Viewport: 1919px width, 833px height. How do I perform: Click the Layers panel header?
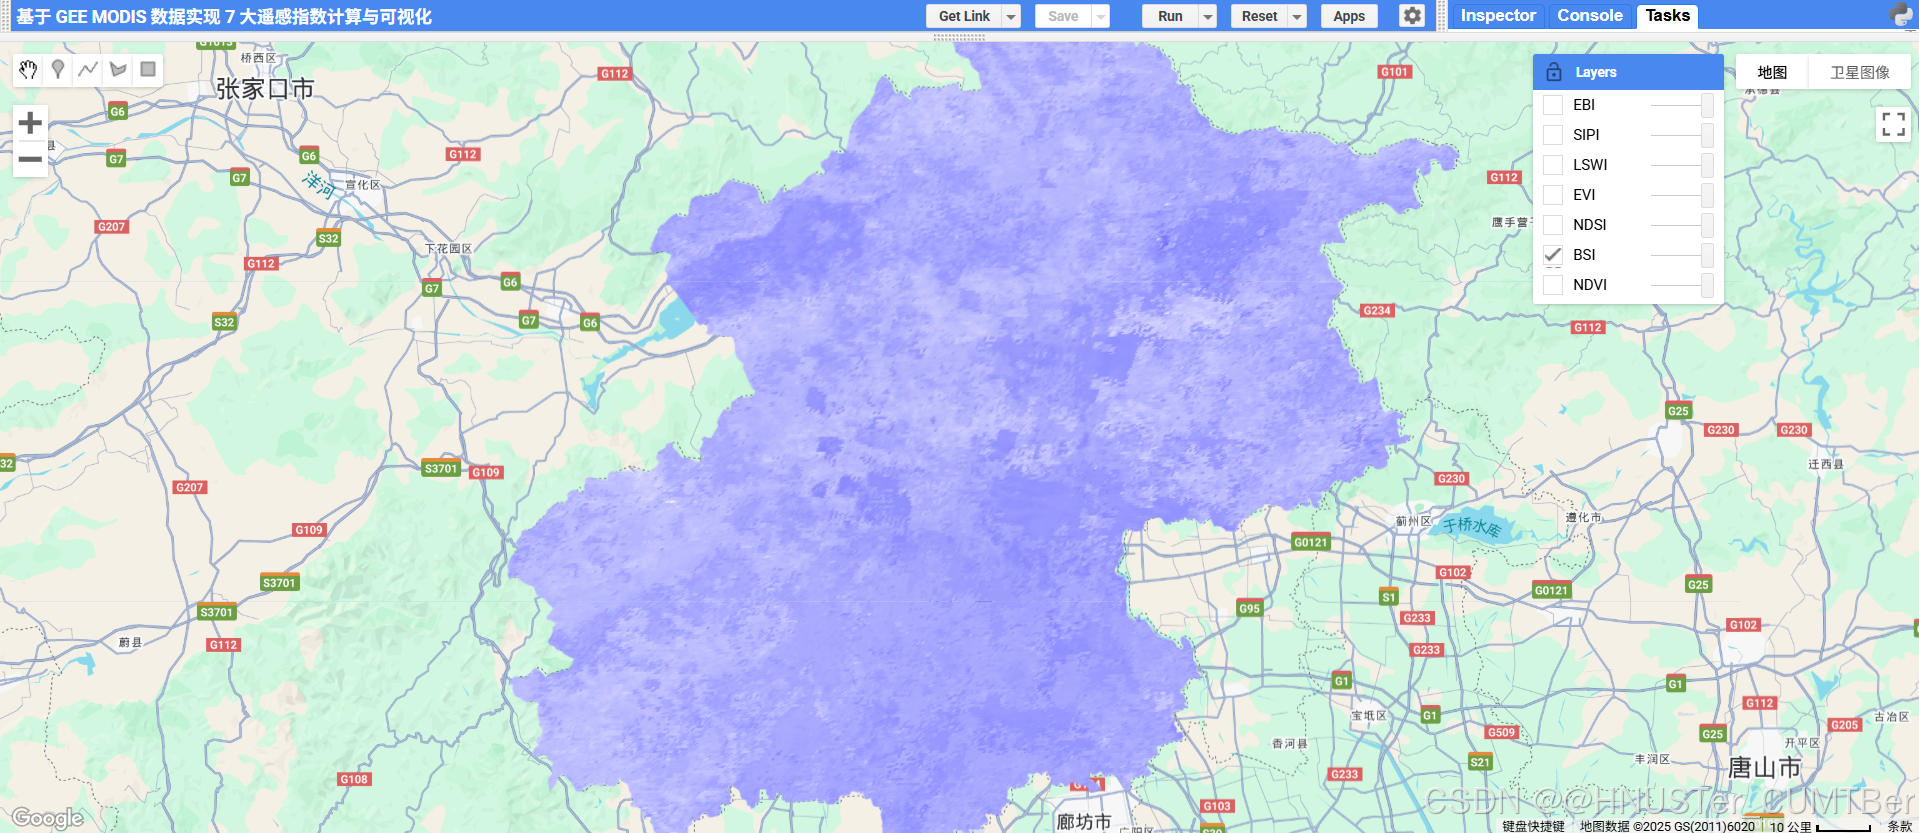[x=1628, y=72]
